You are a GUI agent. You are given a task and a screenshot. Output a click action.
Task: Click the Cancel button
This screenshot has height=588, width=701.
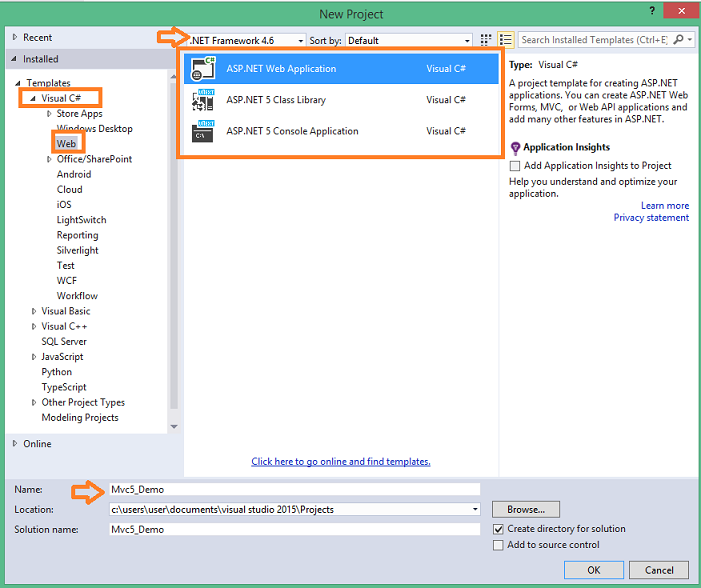click(659, 570)
